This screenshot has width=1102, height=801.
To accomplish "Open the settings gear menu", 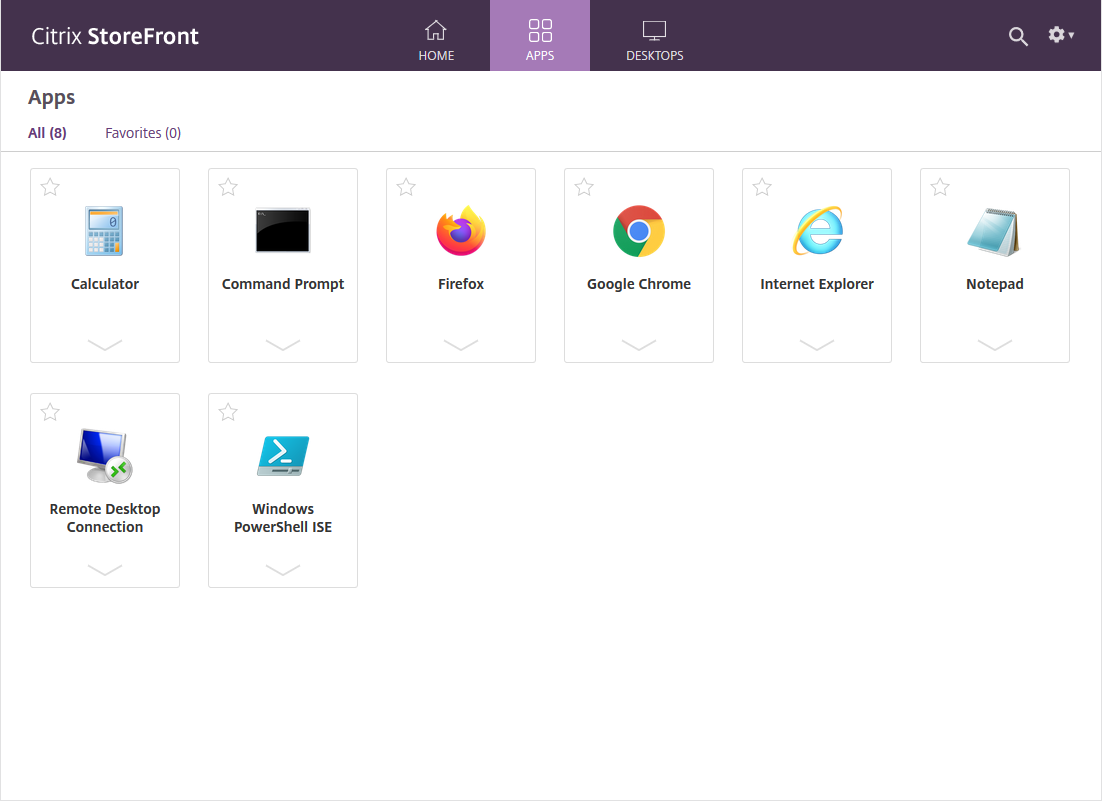I will (1061, 34).
